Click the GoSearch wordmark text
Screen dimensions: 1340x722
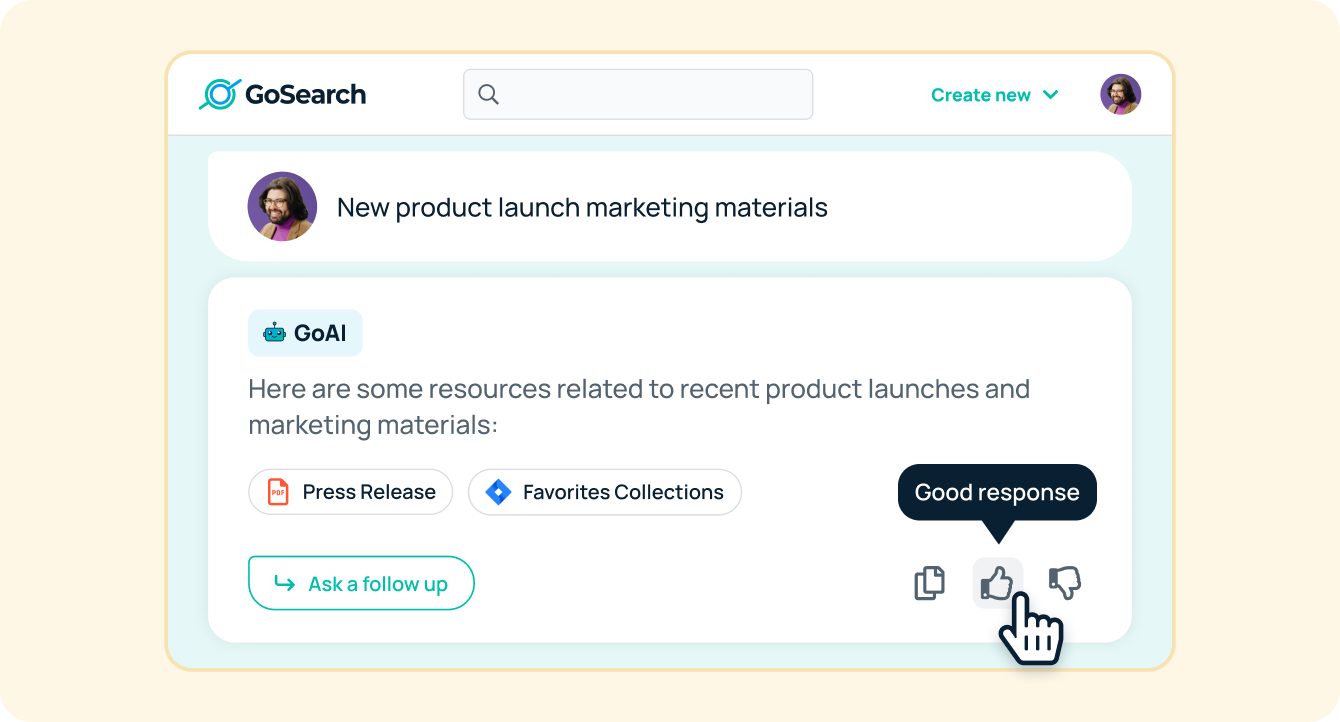[305, 93]
